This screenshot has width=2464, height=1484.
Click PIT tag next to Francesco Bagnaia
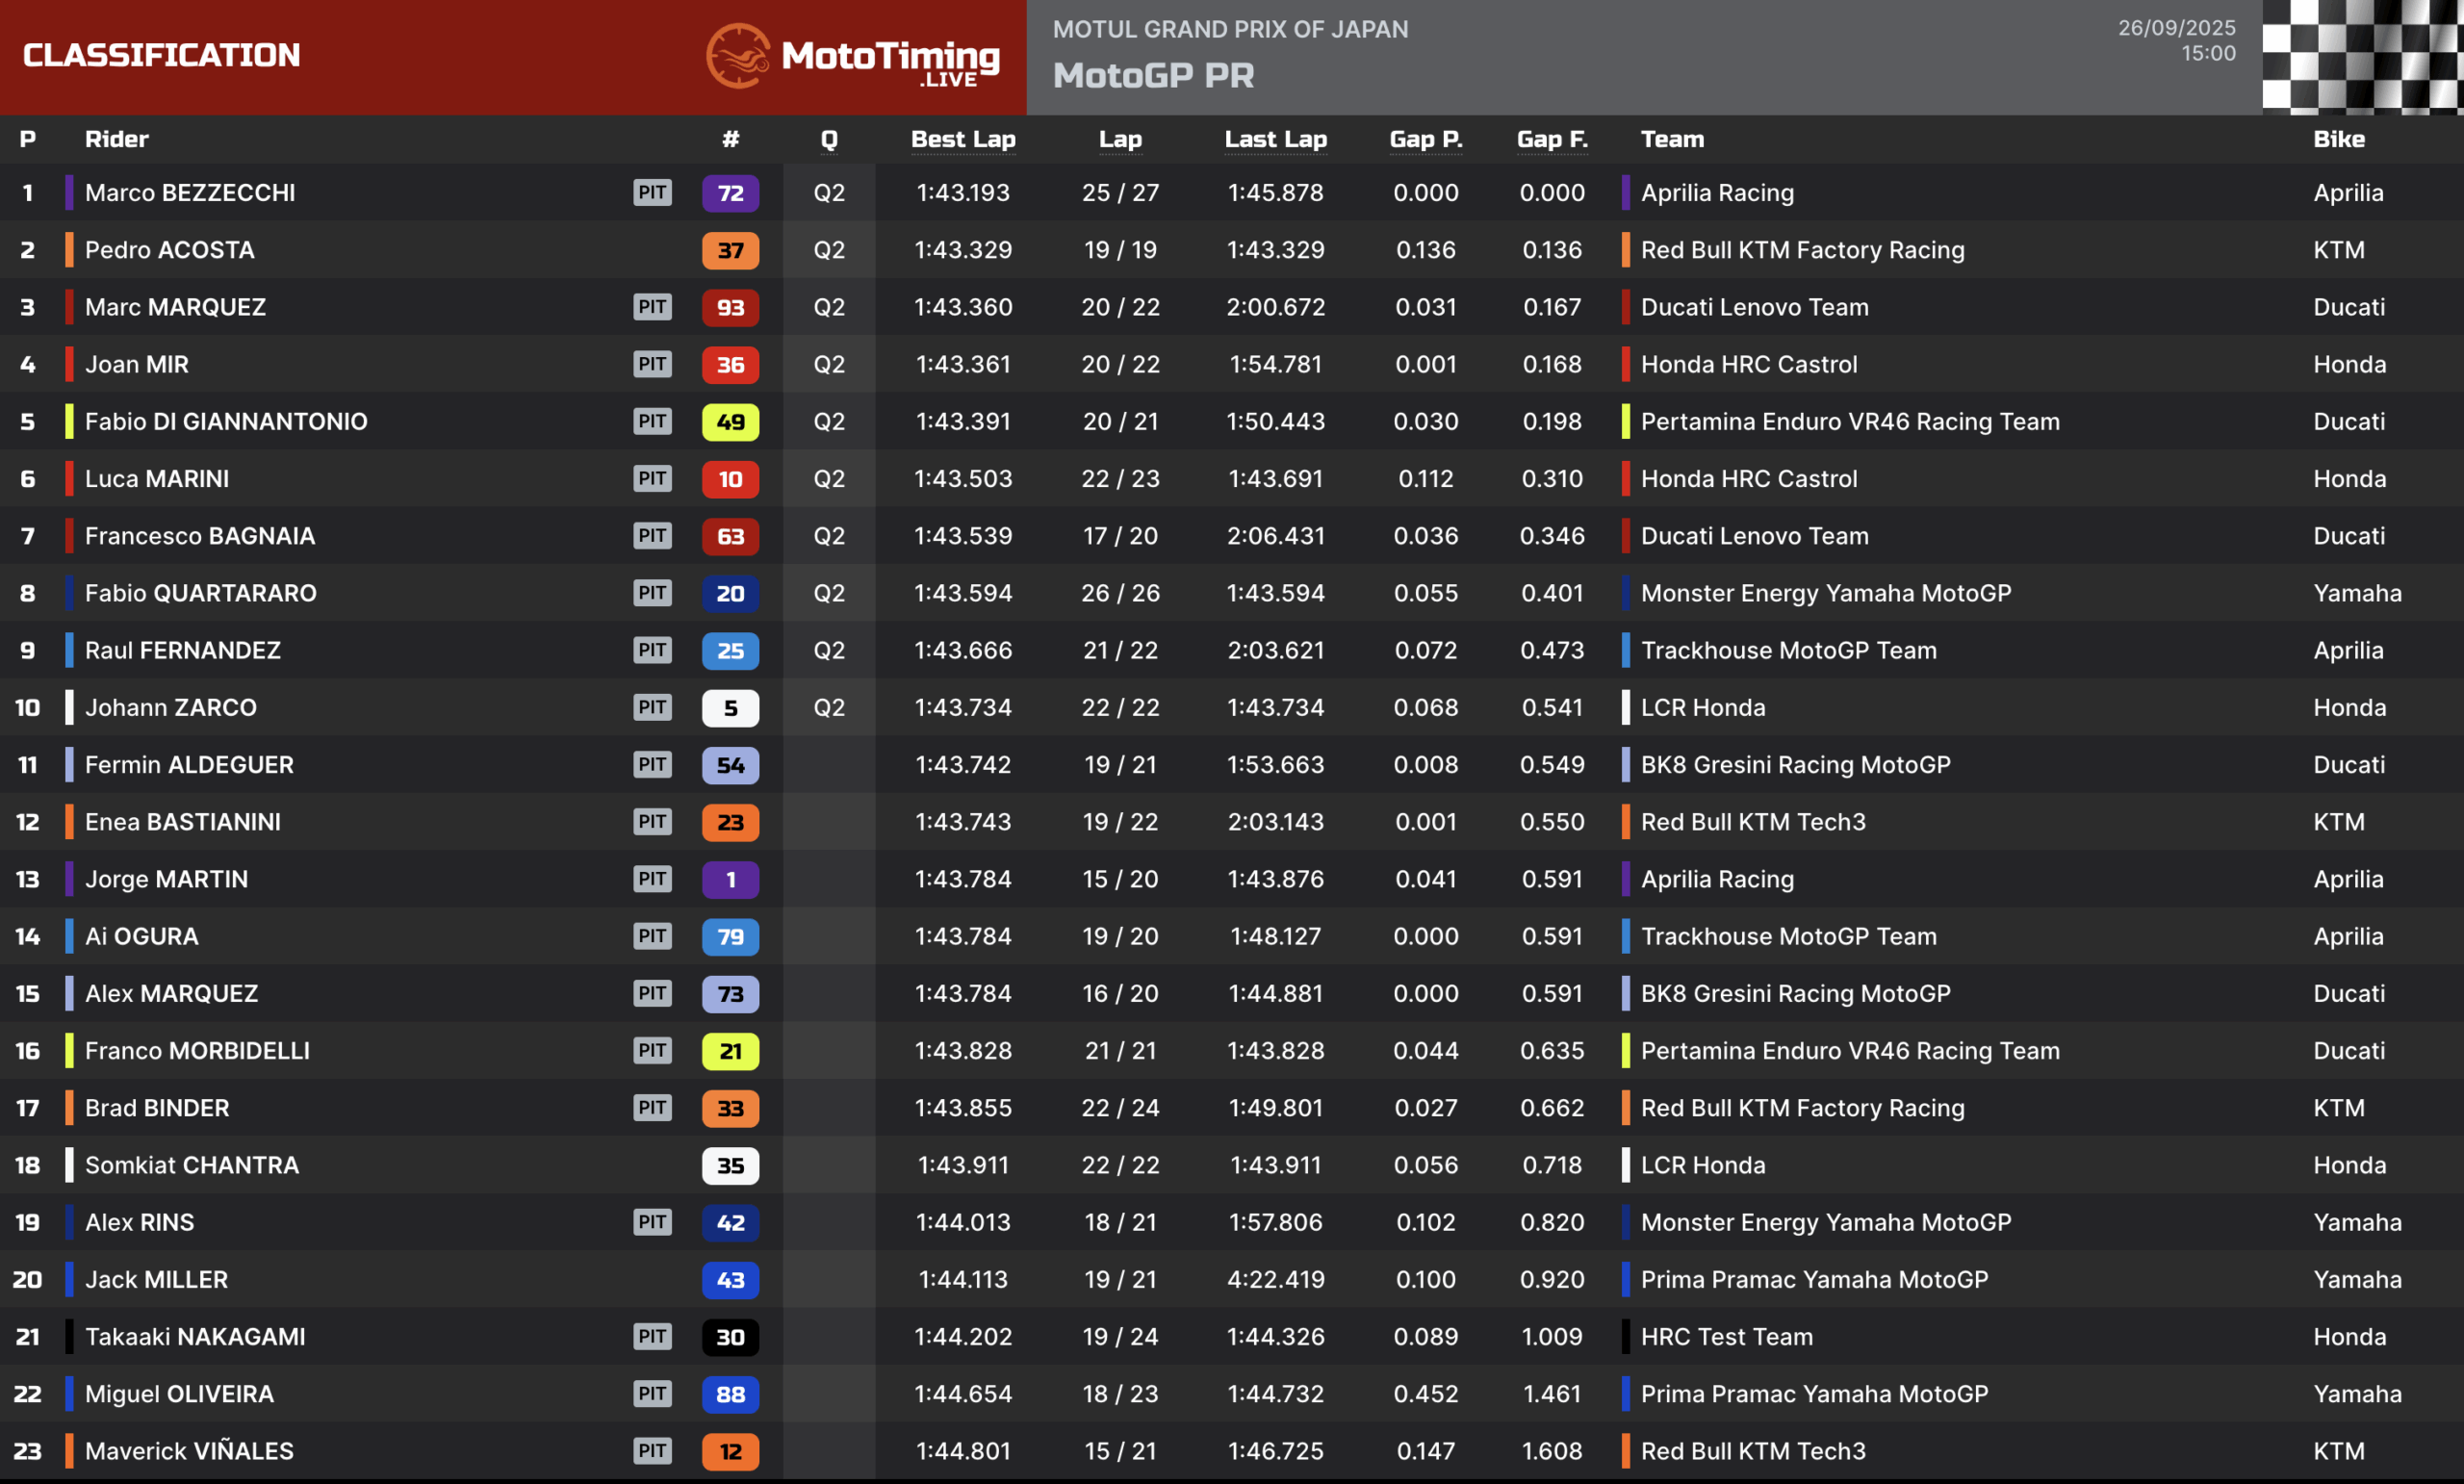pyautogui.click(x=652, y=536)
